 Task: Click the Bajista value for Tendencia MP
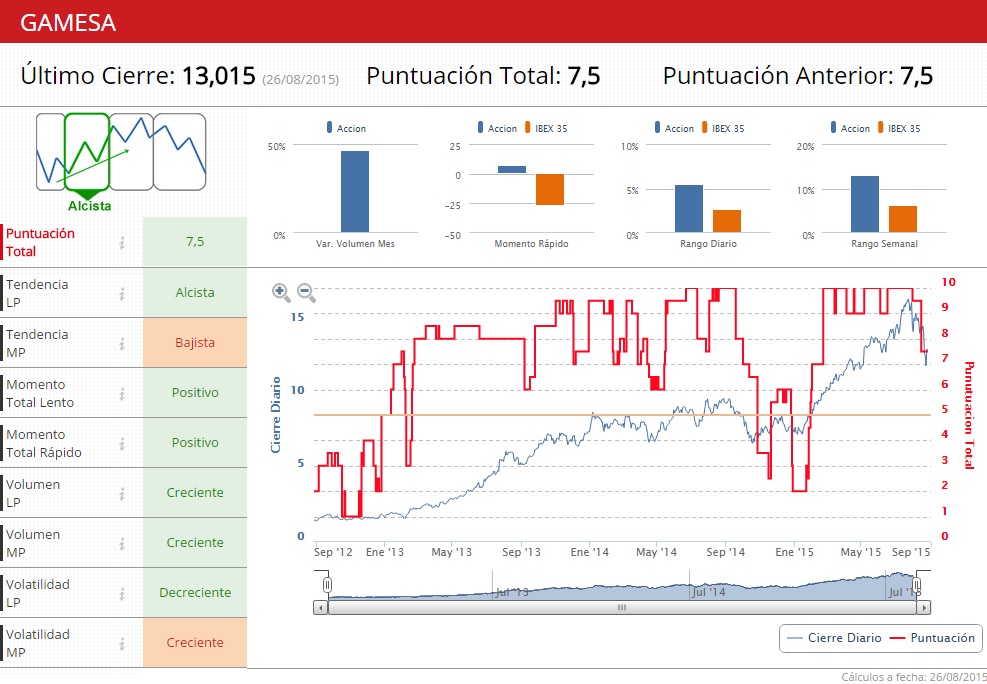195,343
